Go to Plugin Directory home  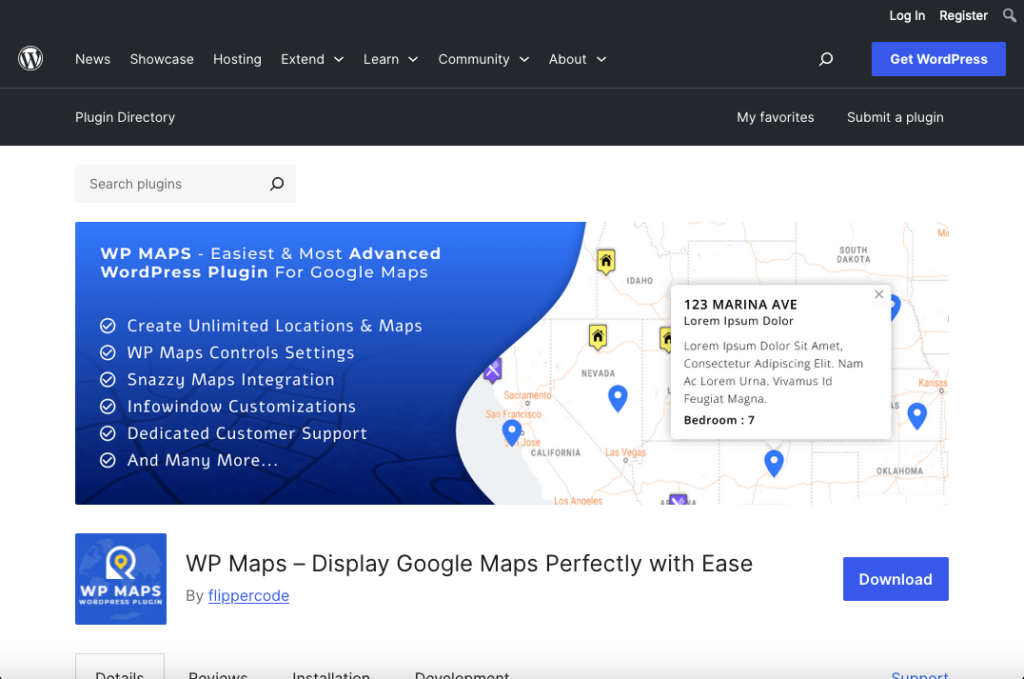[125, 118]
